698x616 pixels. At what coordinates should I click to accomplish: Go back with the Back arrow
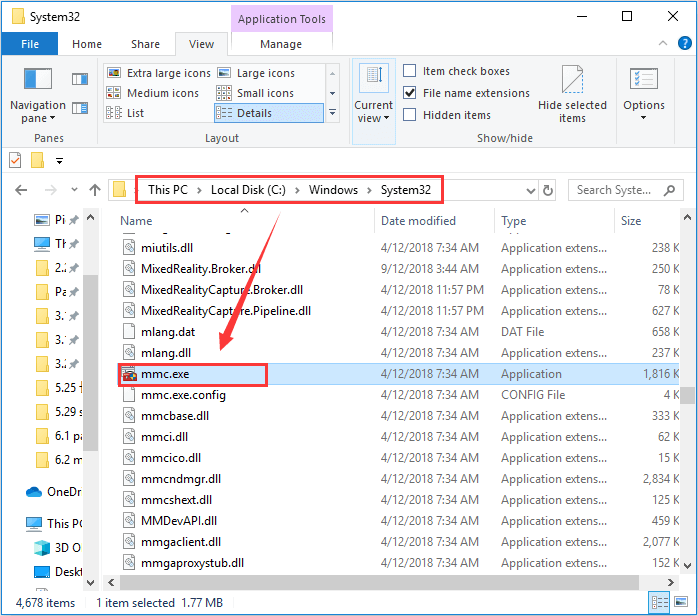click(x=21, y=190)
